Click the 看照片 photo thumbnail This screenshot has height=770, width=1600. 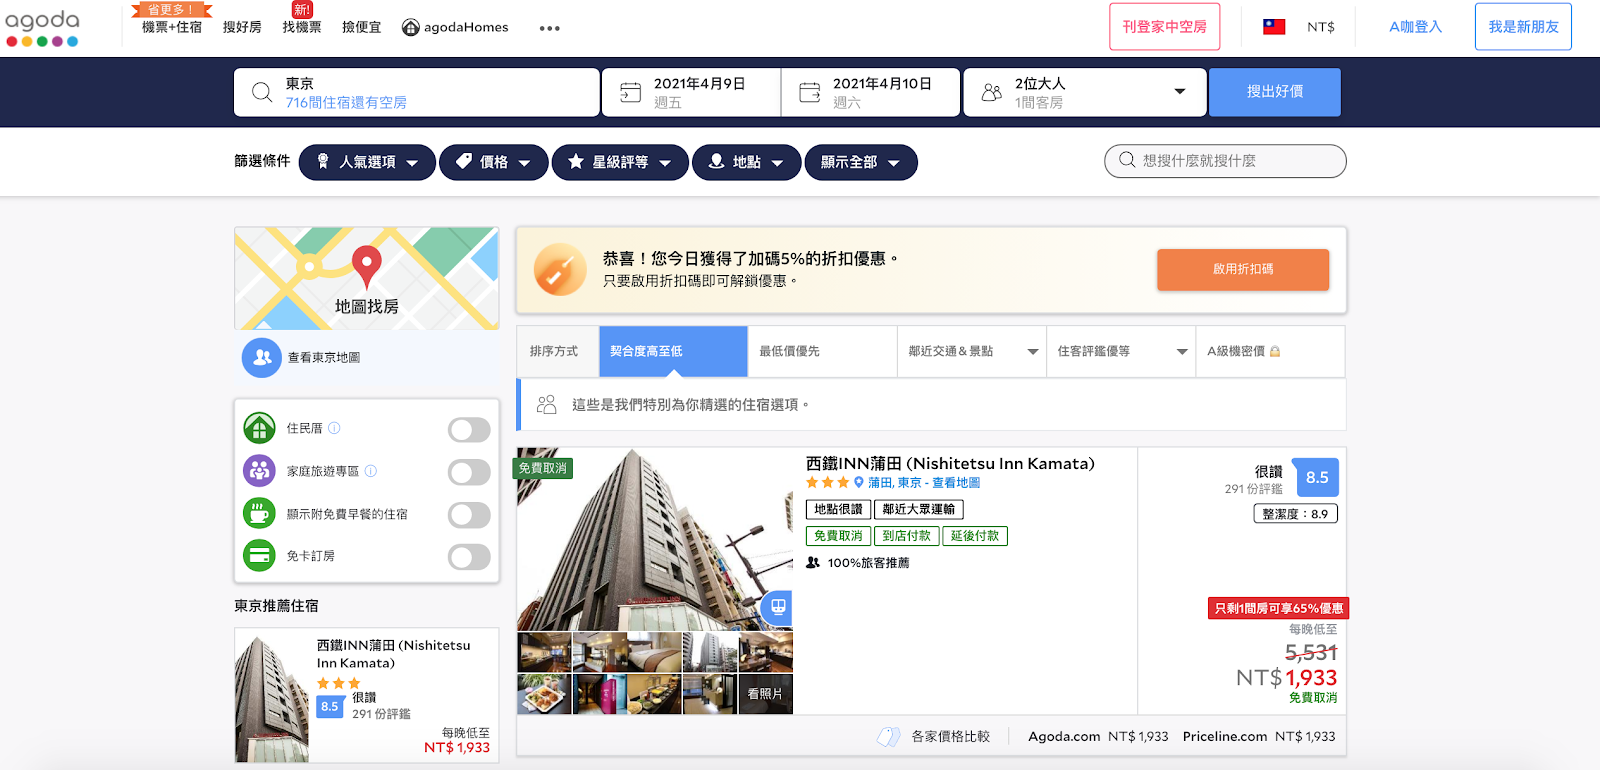tap(765, 694)
